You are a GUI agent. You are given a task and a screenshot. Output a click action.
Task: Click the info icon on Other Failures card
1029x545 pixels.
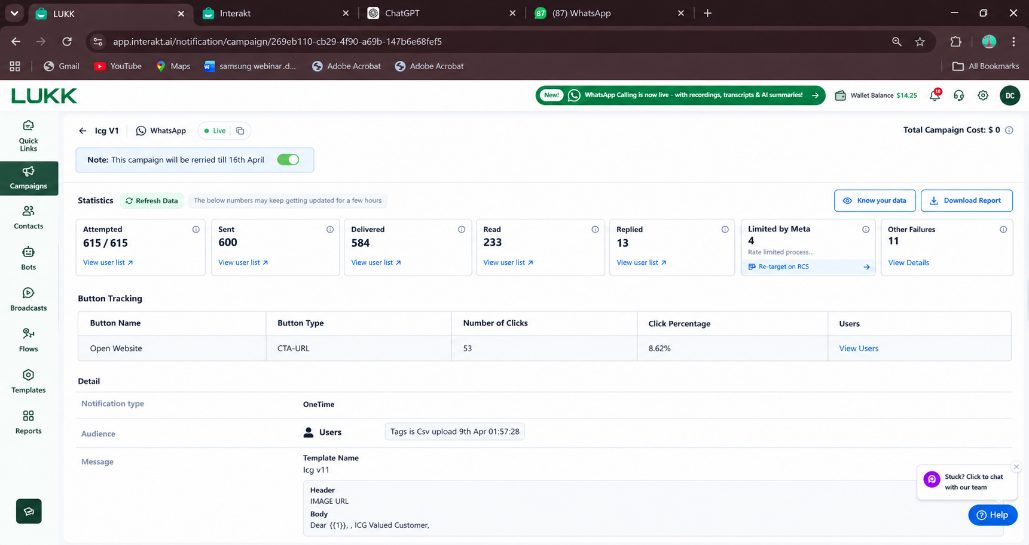pyautogui.click(x=1003, y=229)
